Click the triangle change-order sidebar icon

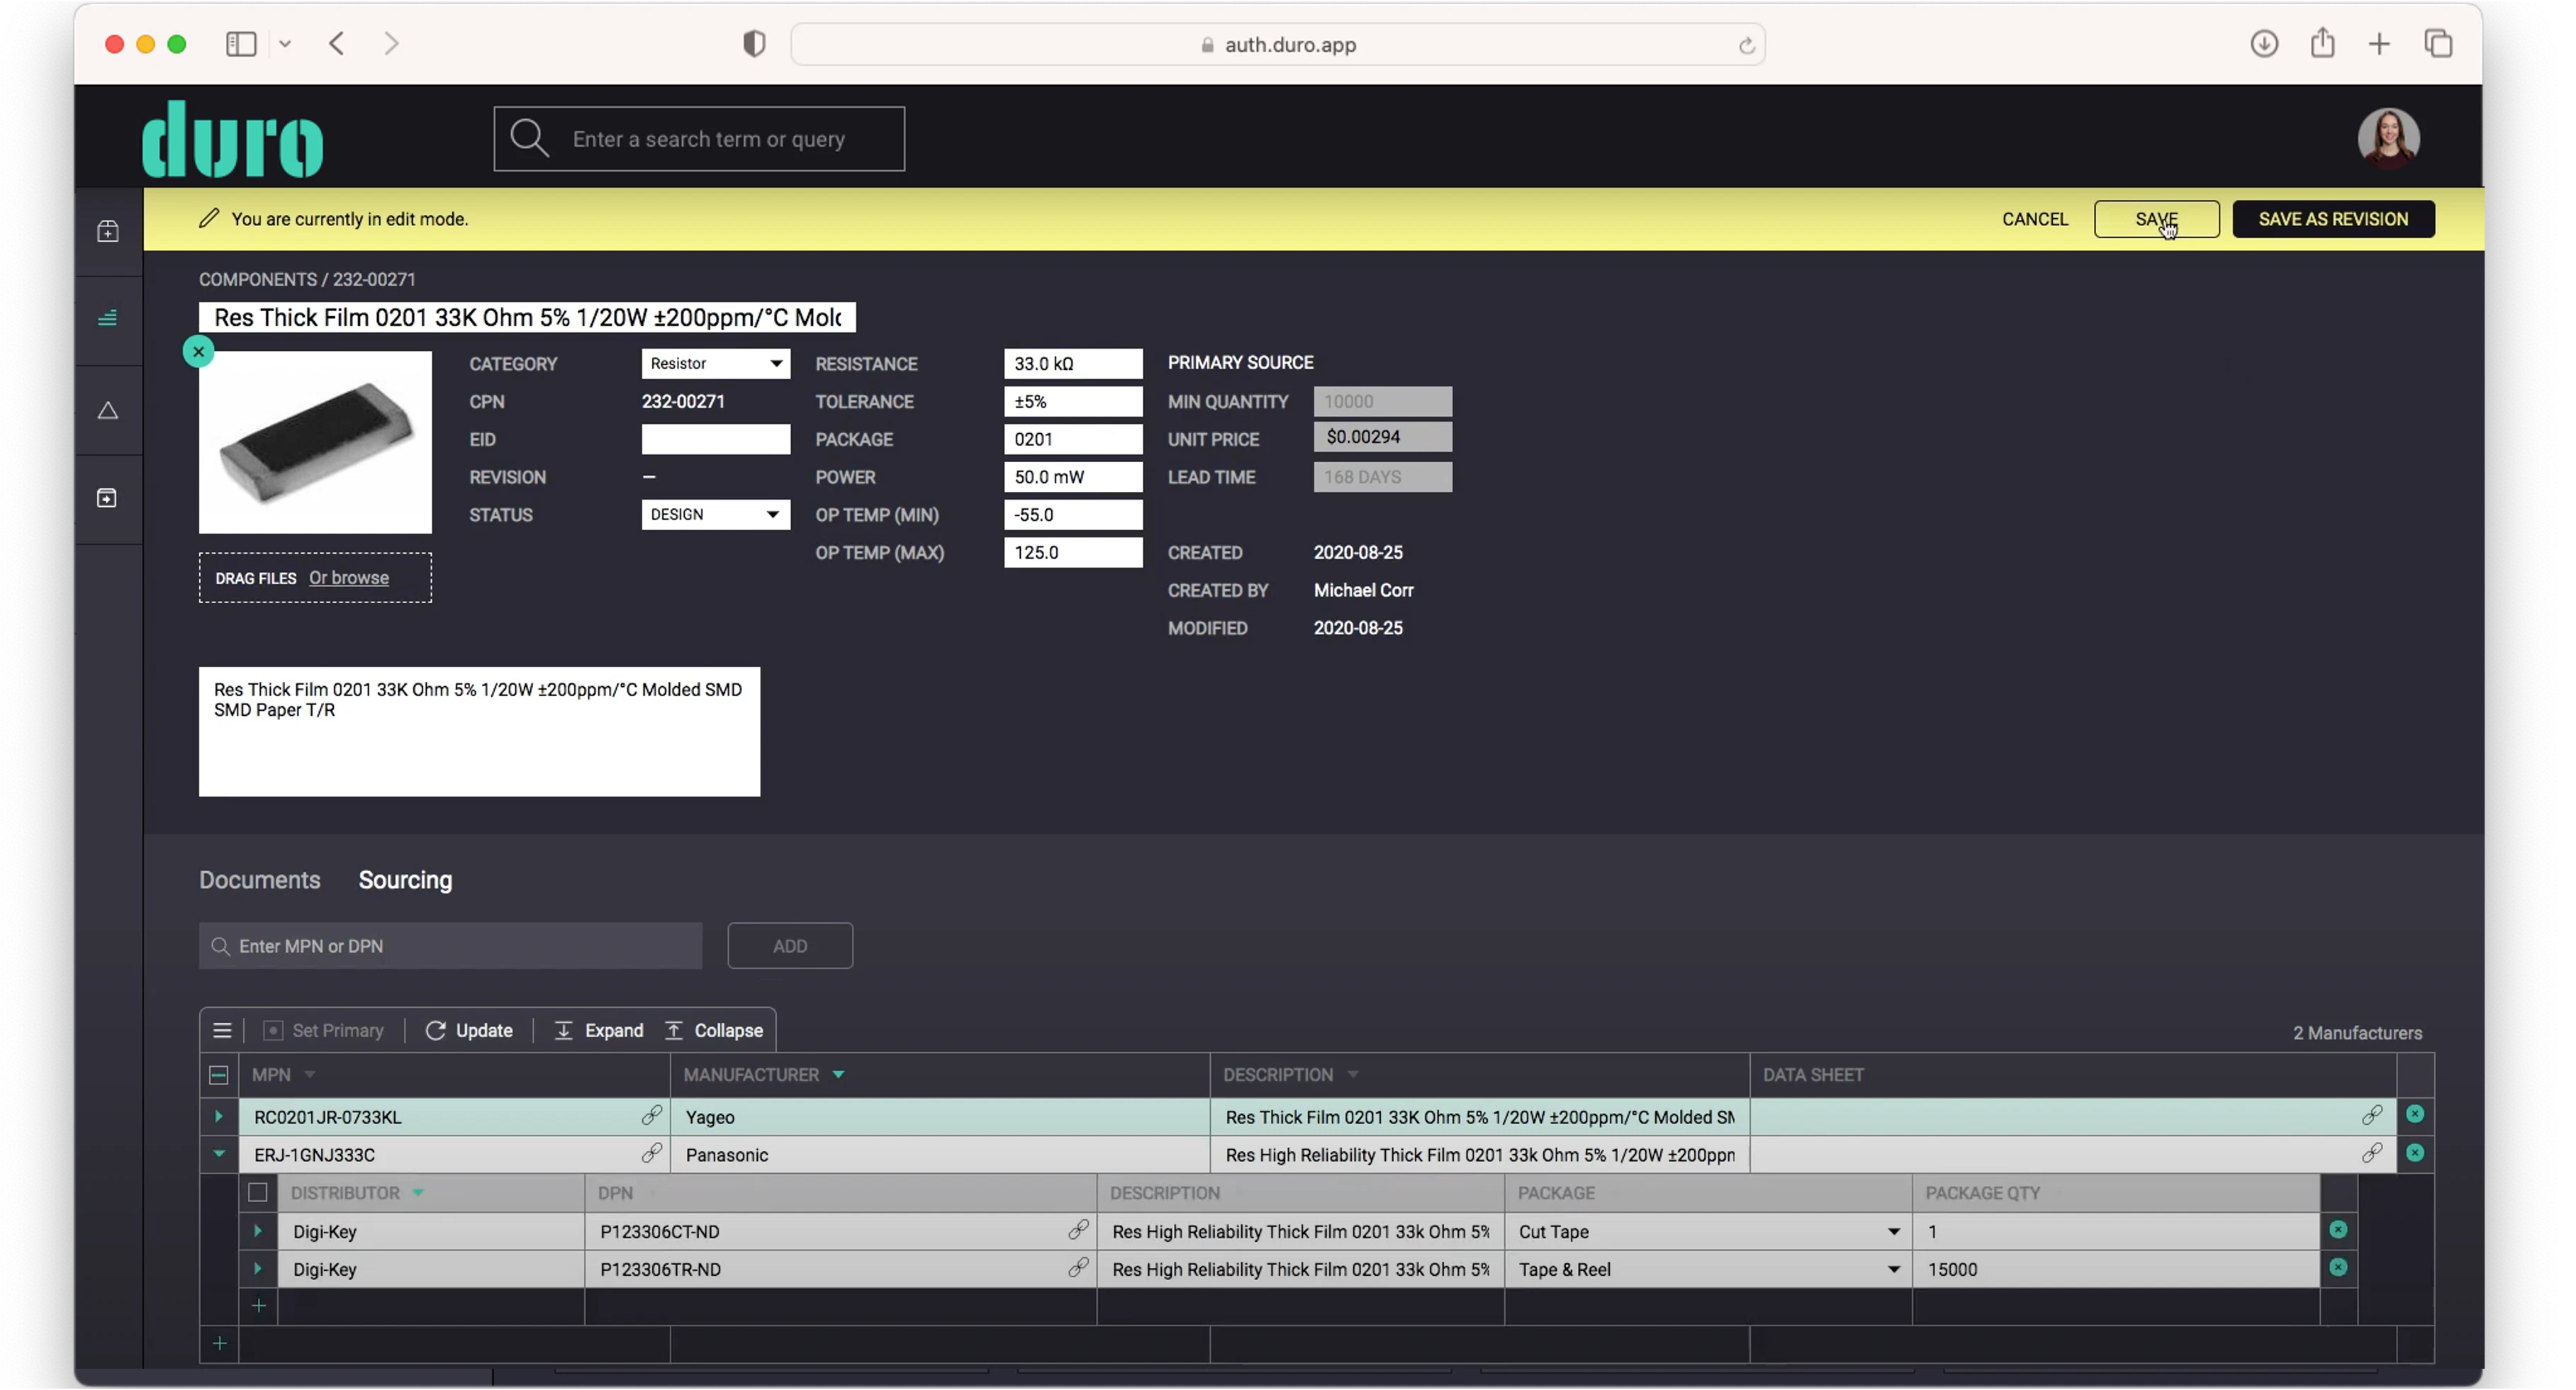coord(107,410)
